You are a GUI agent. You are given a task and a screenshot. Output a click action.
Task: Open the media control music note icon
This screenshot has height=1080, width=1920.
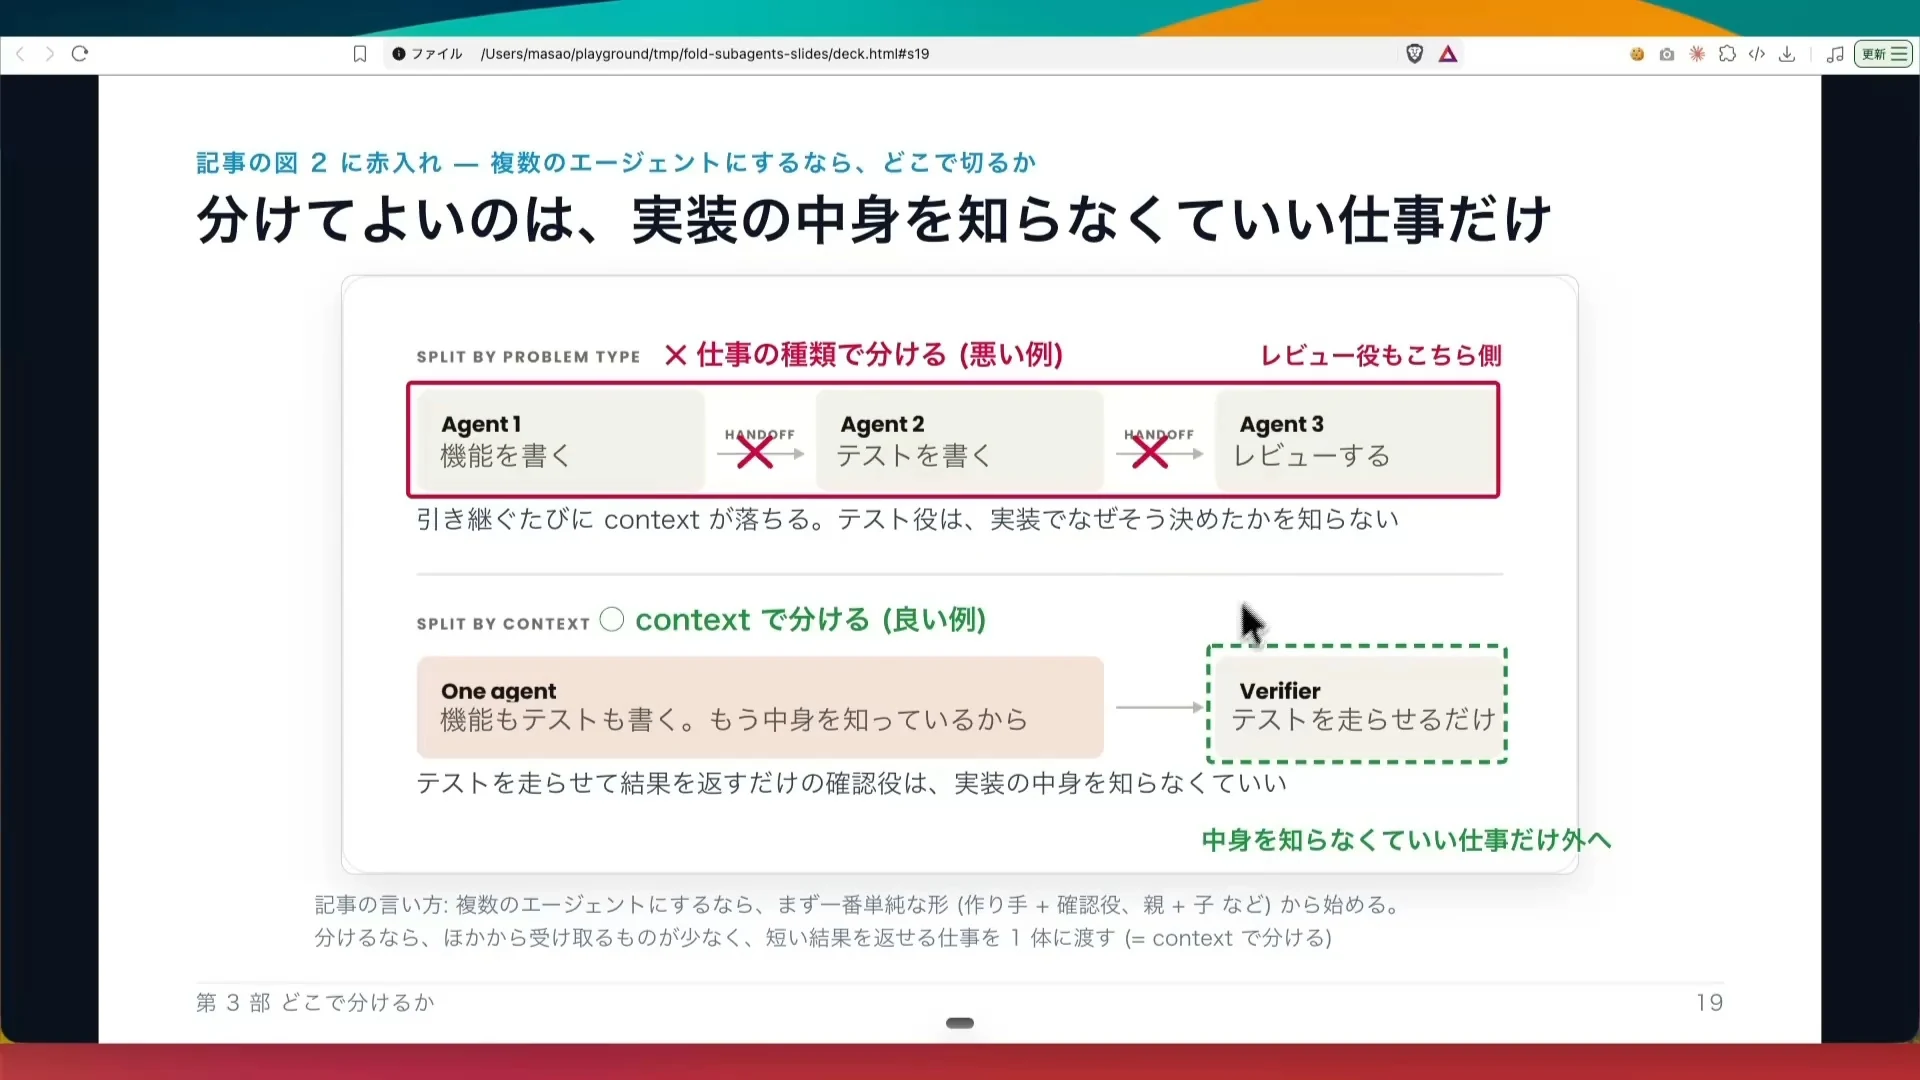[x=1835, y=54]
